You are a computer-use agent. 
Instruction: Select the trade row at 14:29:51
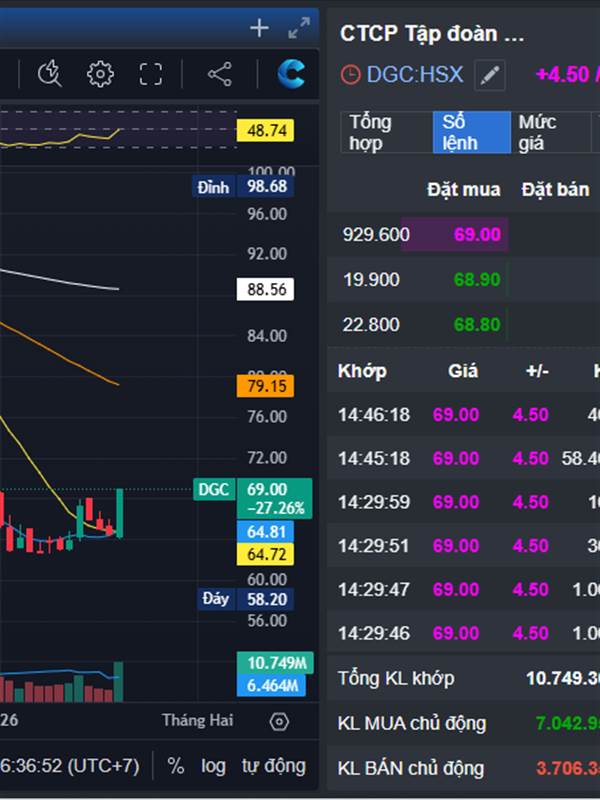tap(463, 546)
